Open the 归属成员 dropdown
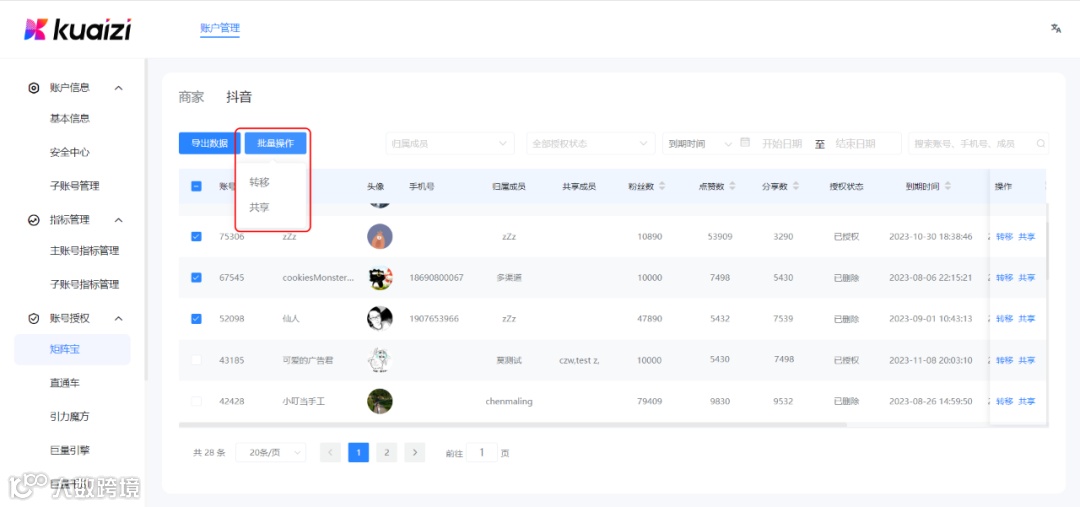 click(x=450, y=143)
